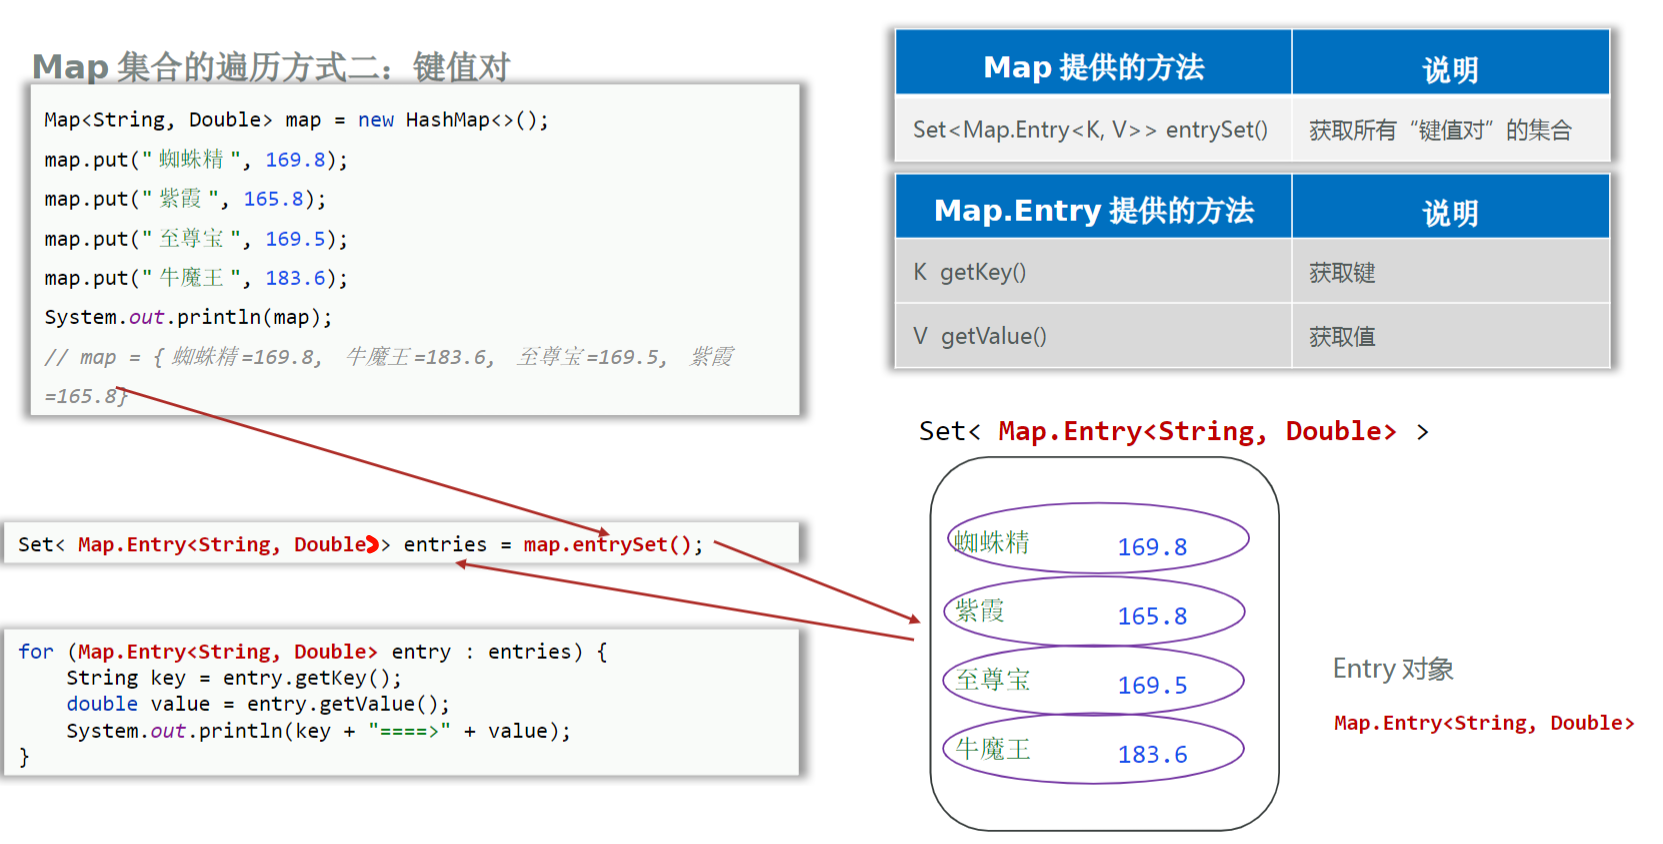Select the 蜘蛛精 169.8 entry oval
The image size is (1663, 844).
coord(1098,541)
